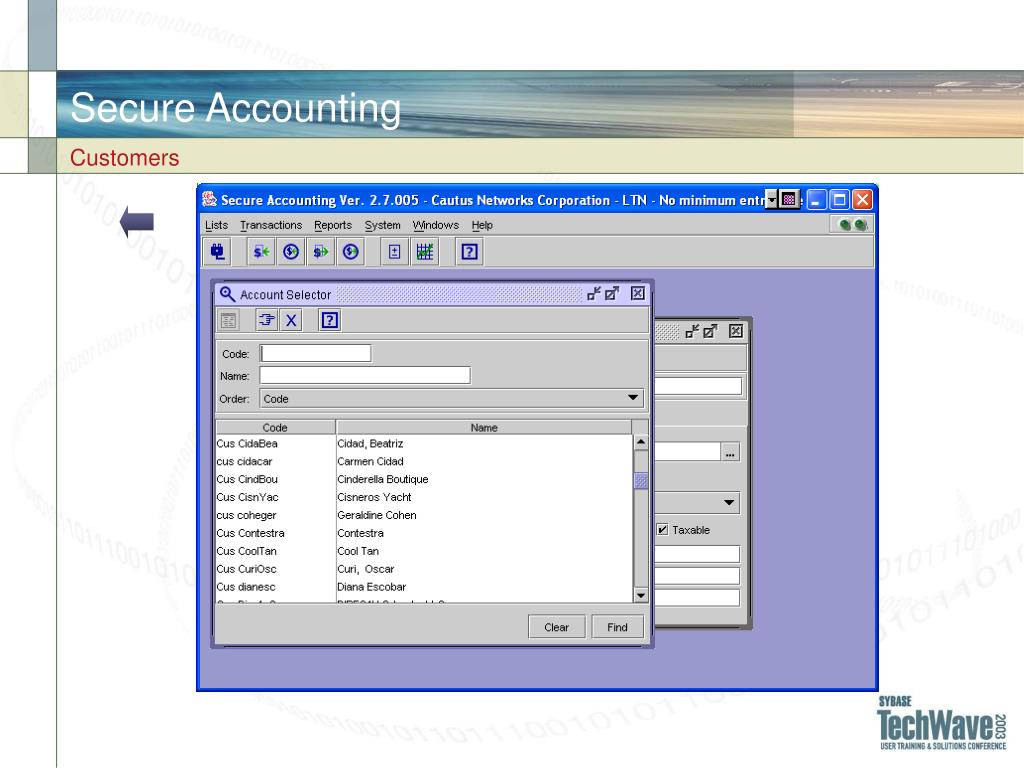1024x768 pixels.
Task: Click the scrollbar down arrow in account list
Action: (x=641, y=595)
